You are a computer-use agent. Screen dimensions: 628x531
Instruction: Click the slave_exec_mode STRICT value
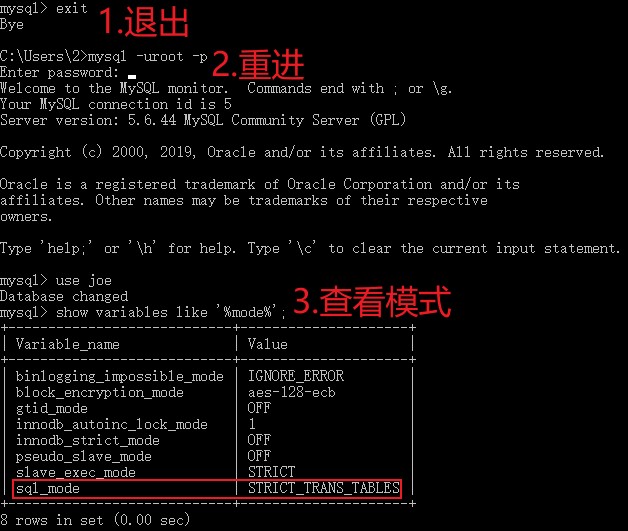click(271, 472)
